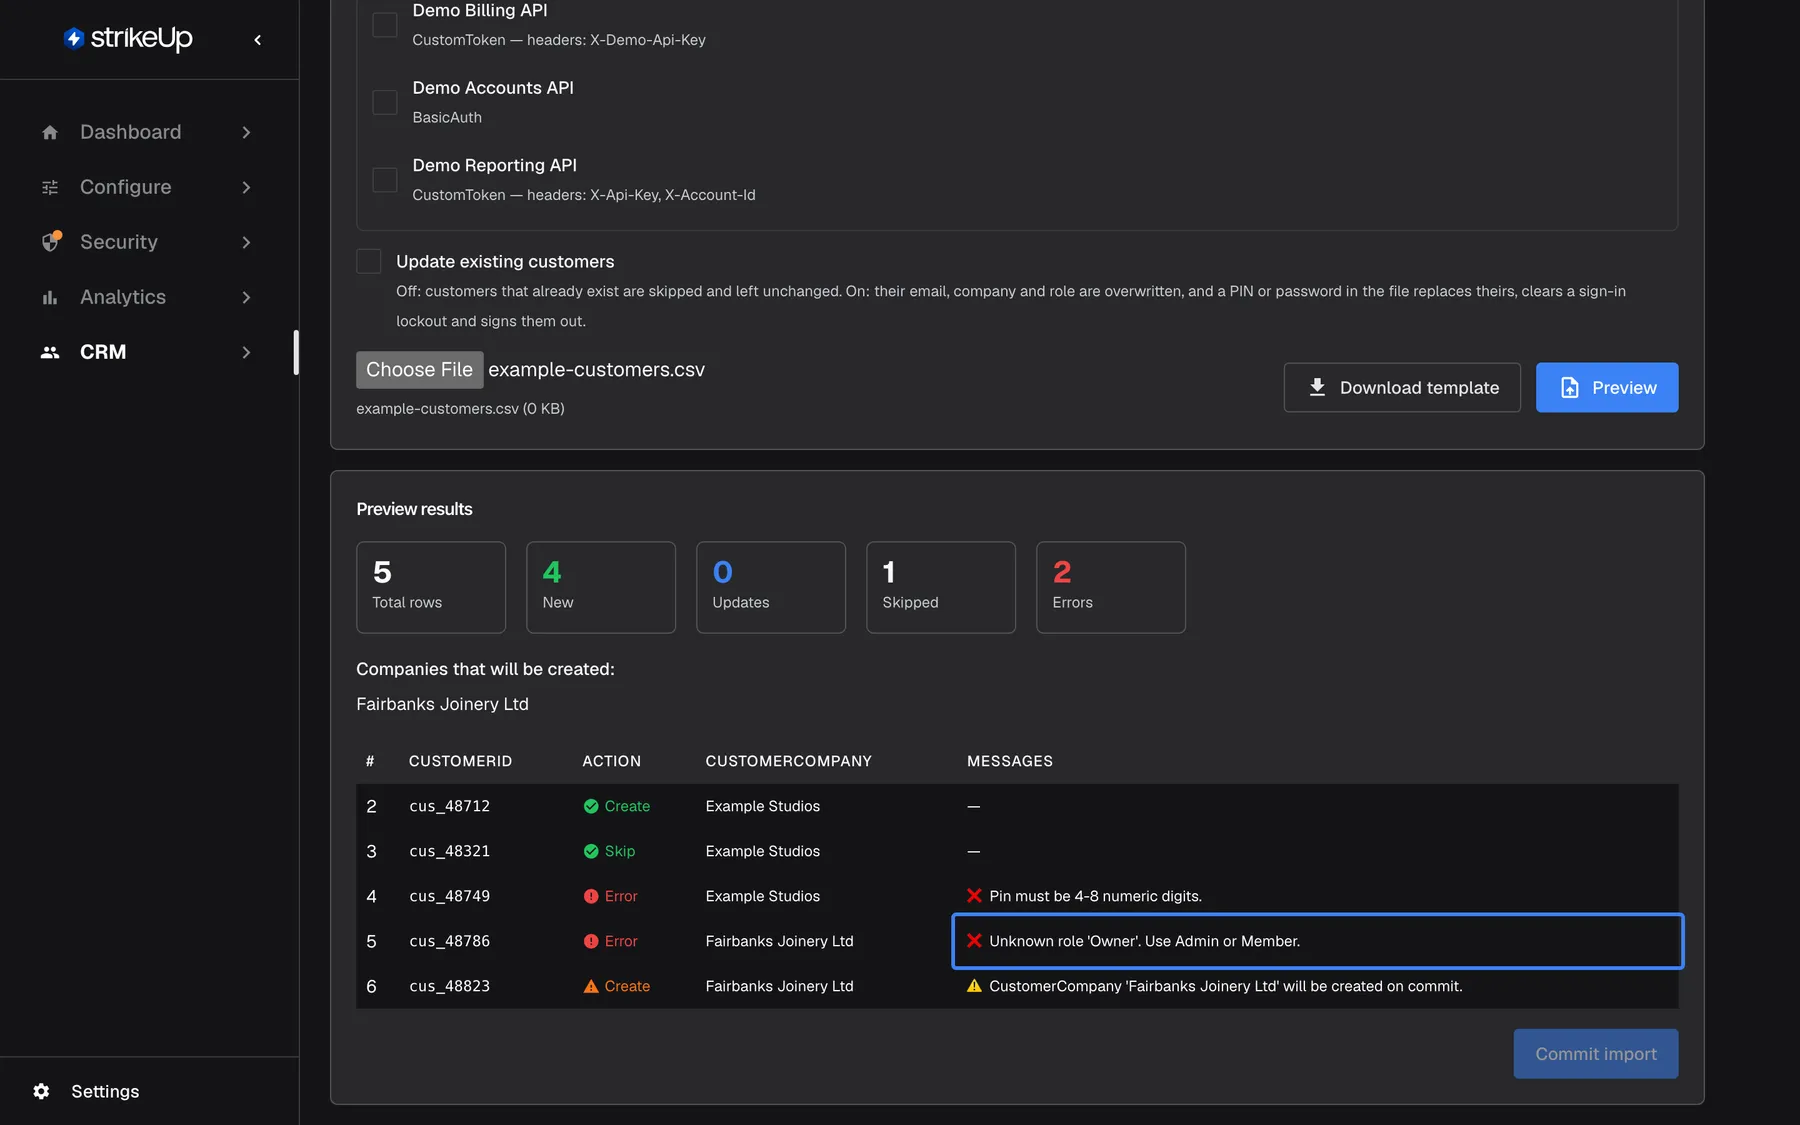Click the Dashboard home icon
The height and width of the screenshot is (1125, 1800).
tap(50, 133)
